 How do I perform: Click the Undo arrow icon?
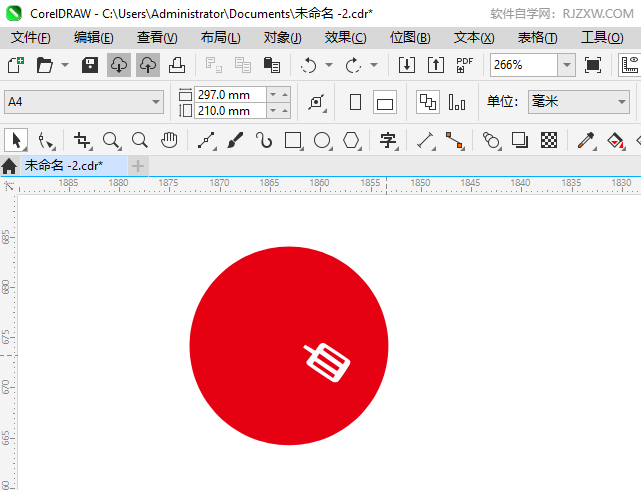(x=309, y=65)
